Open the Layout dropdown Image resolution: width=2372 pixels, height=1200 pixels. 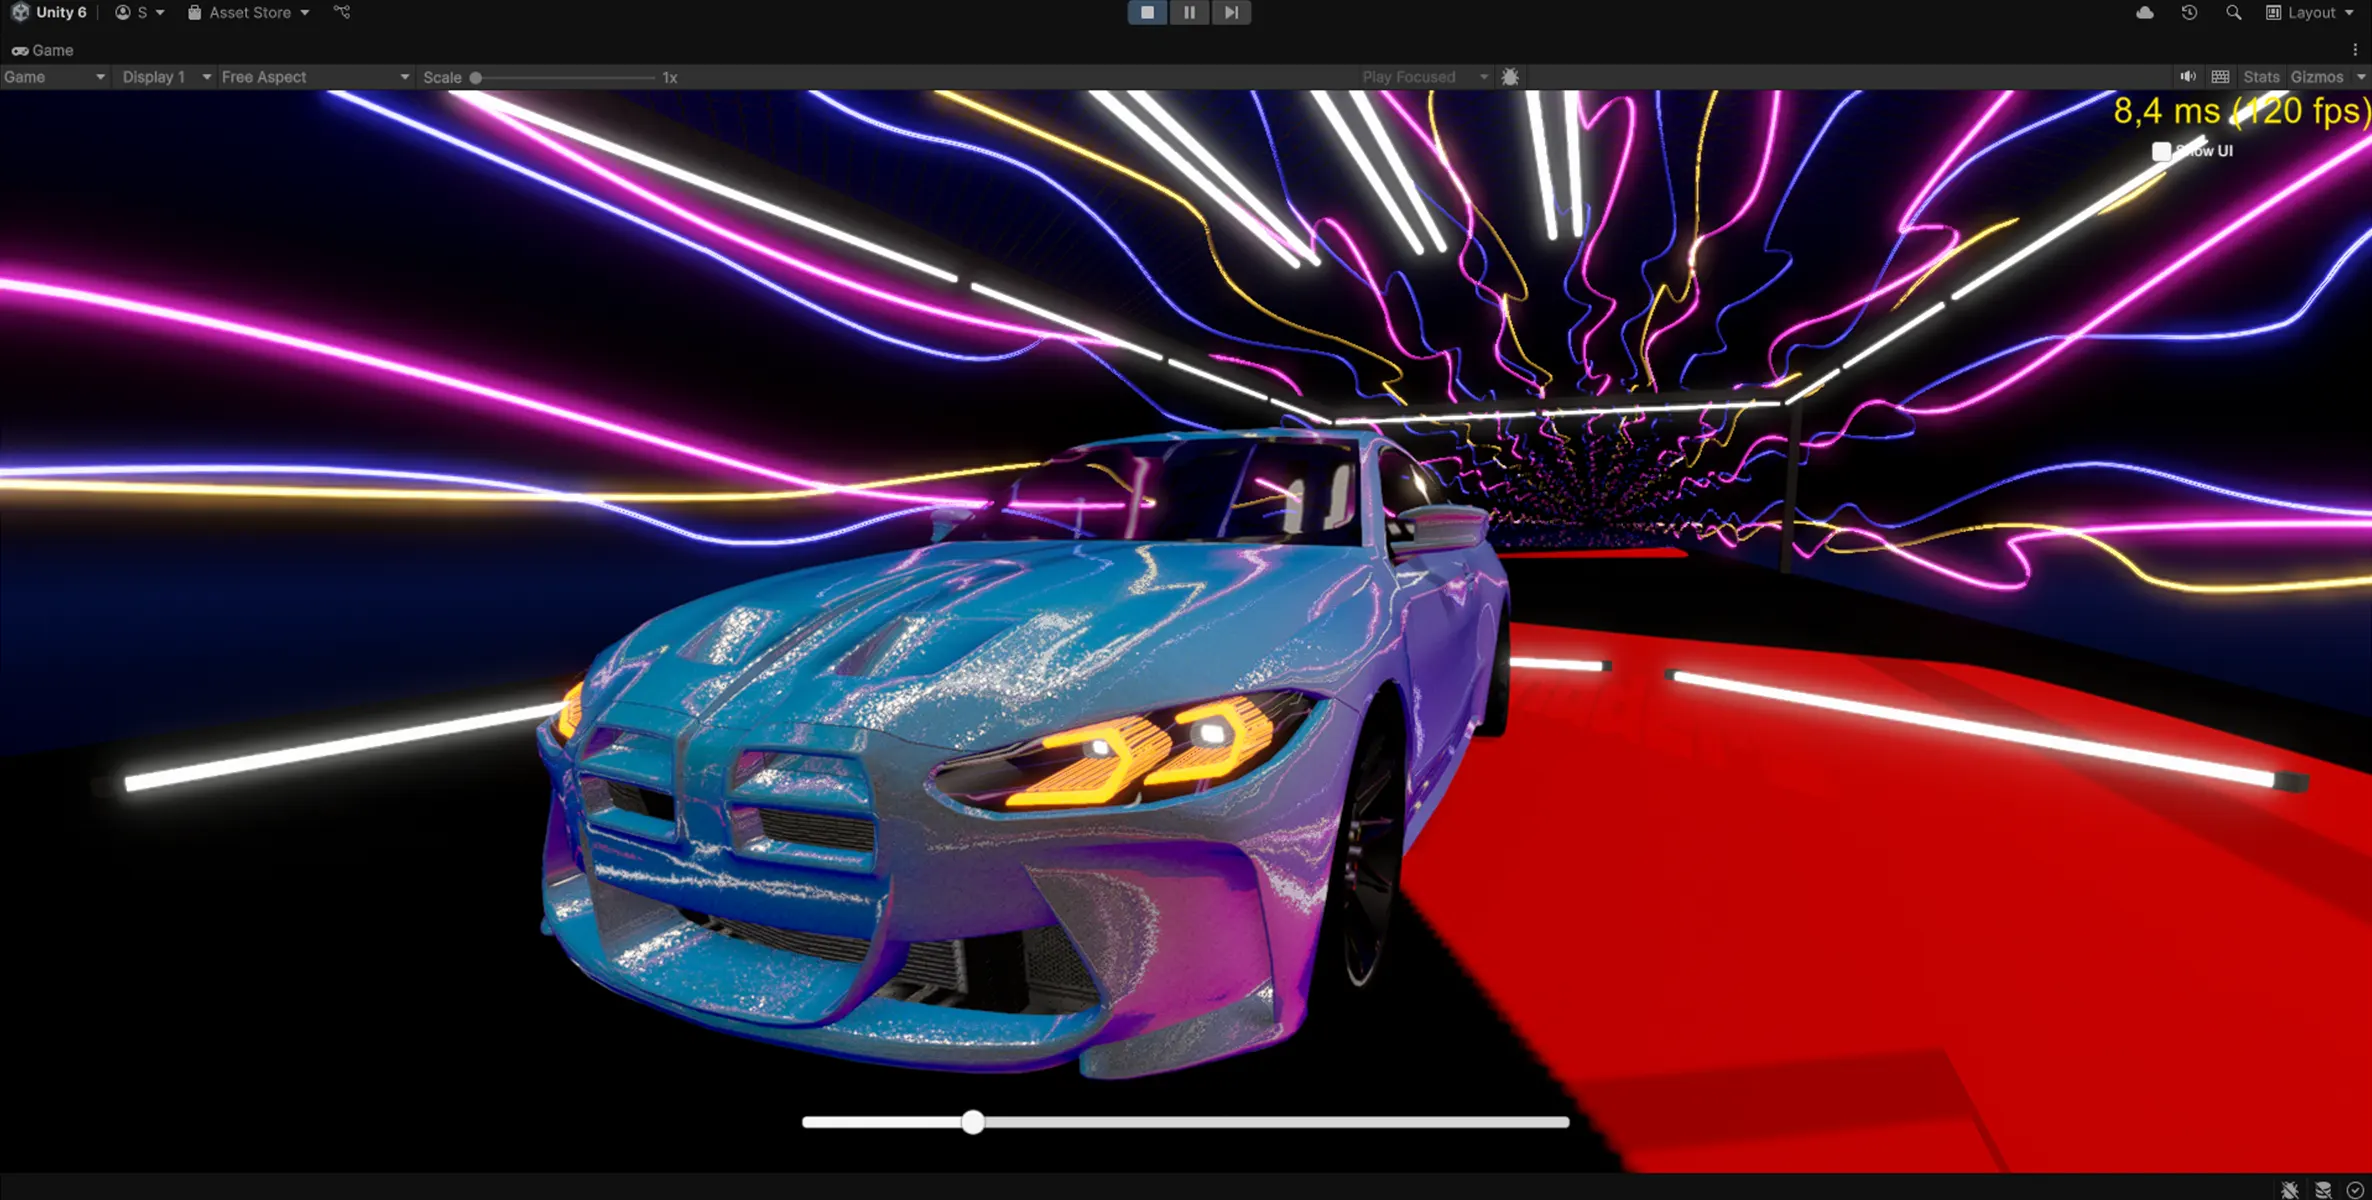point(2312,13)
